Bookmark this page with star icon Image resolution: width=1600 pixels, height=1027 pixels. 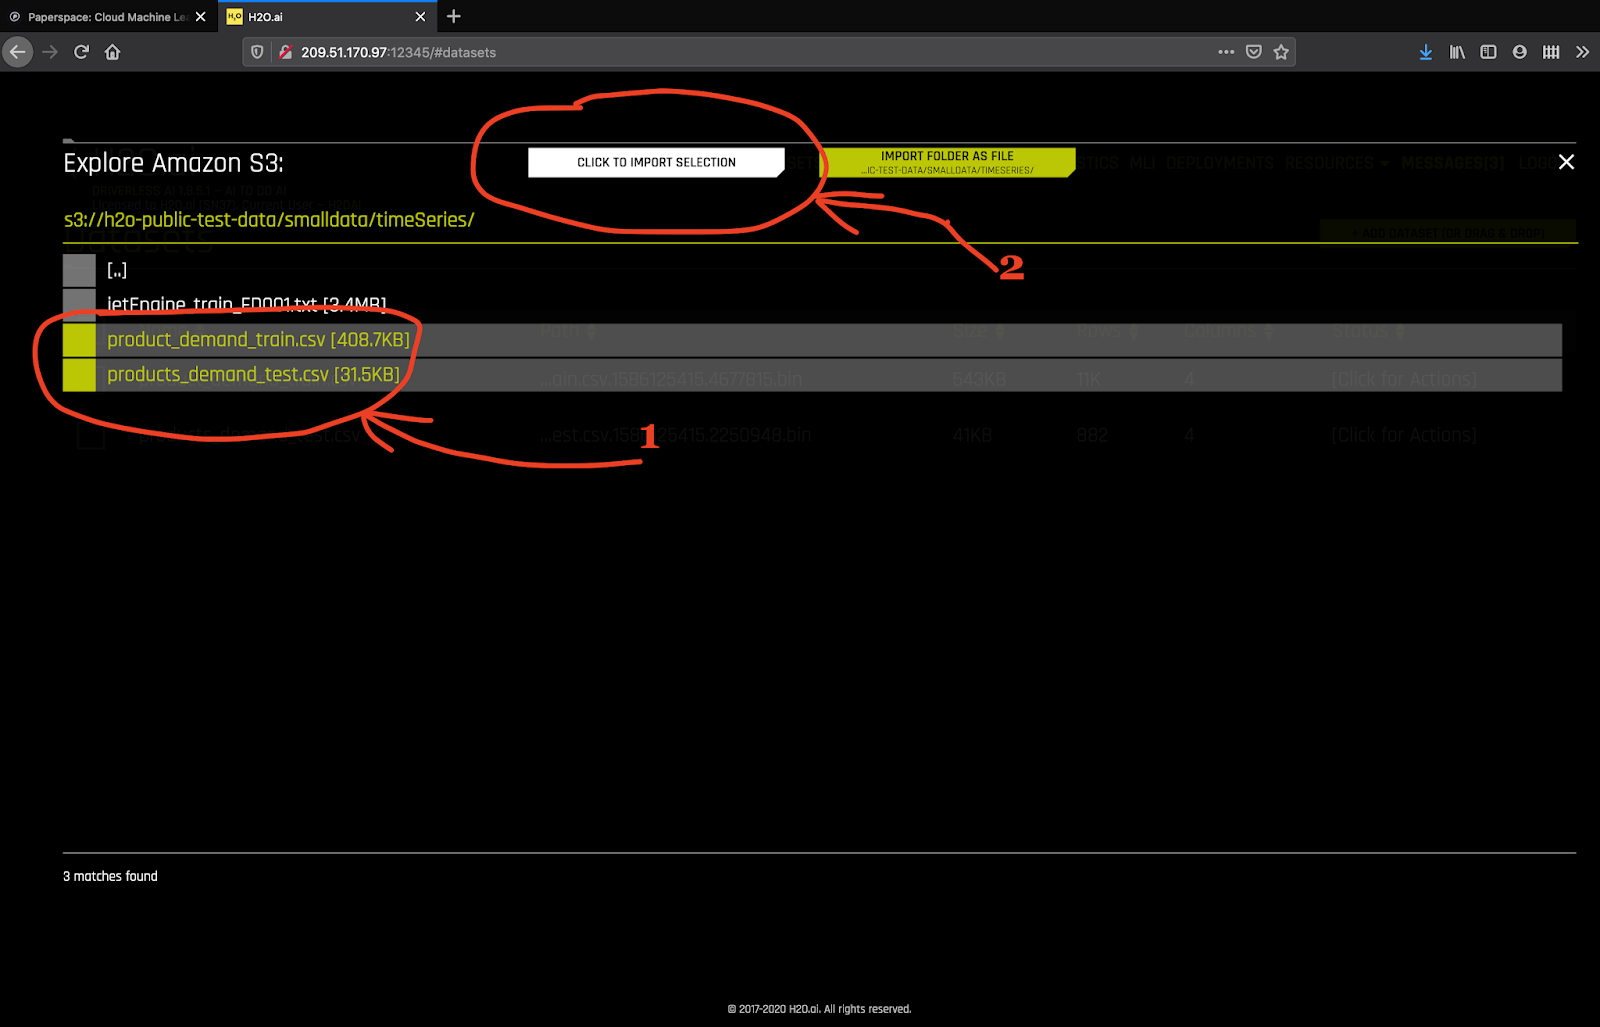pos(1281,52)
